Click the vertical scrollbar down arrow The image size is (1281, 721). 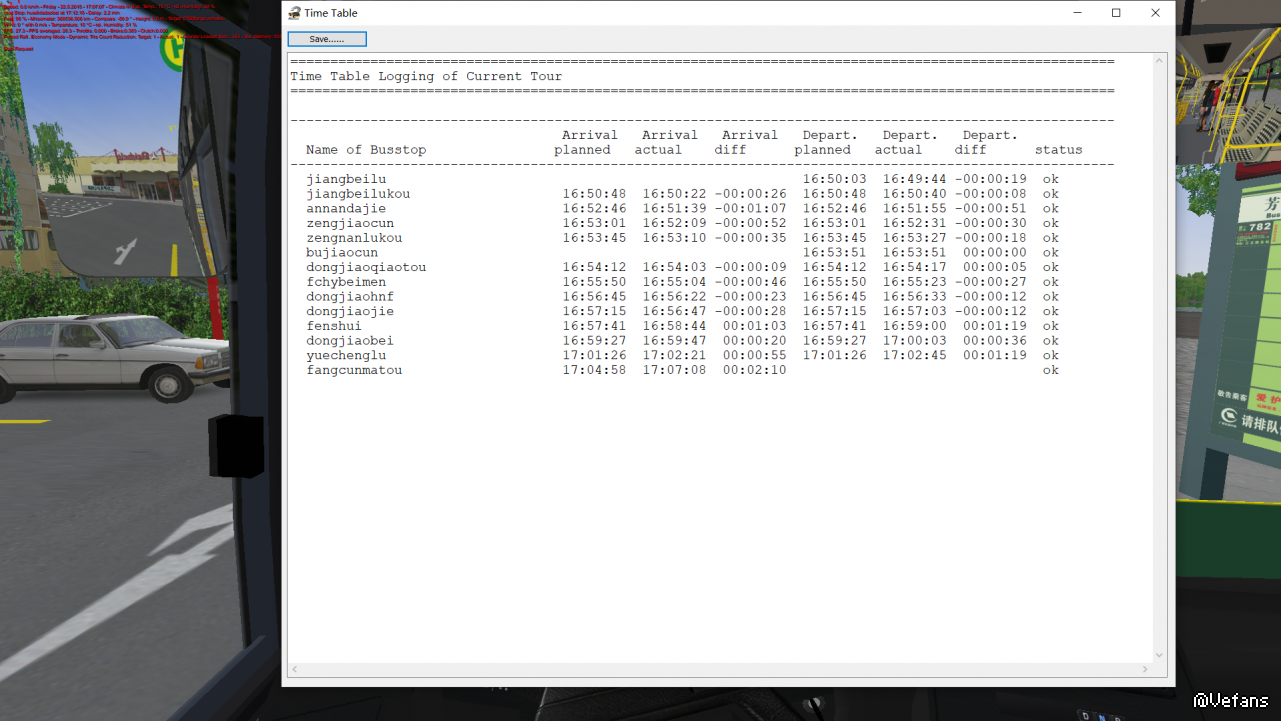point(1160,655)
